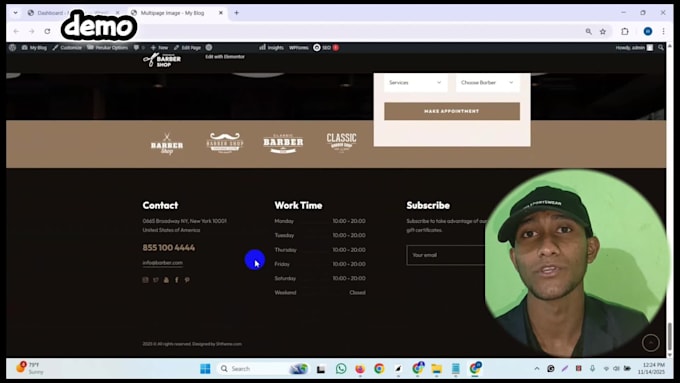Screen dimensions: 680x383
Task: Open the WordPress logo menu in admin bar
Action: [x=12, y=48]
